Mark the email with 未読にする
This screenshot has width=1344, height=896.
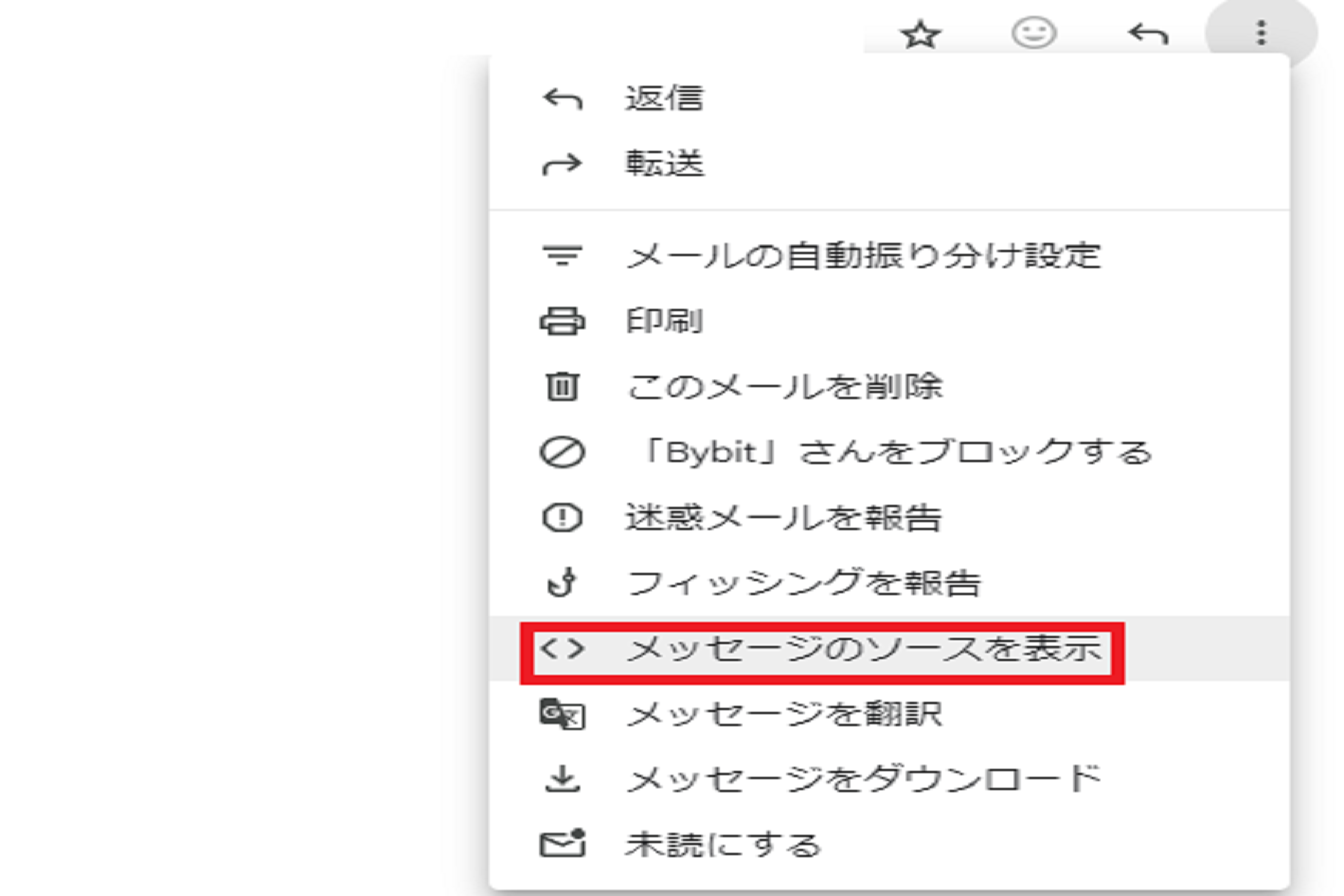point(889,845)
